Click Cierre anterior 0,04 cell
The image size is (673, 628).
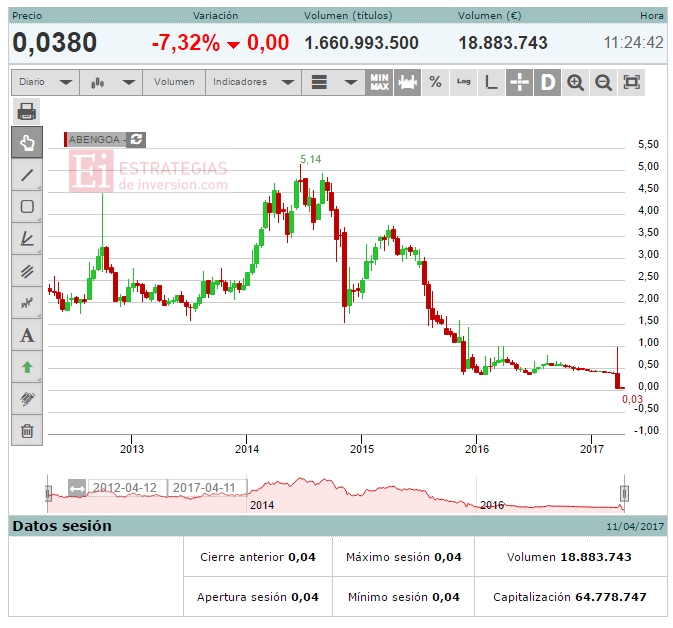258,557
